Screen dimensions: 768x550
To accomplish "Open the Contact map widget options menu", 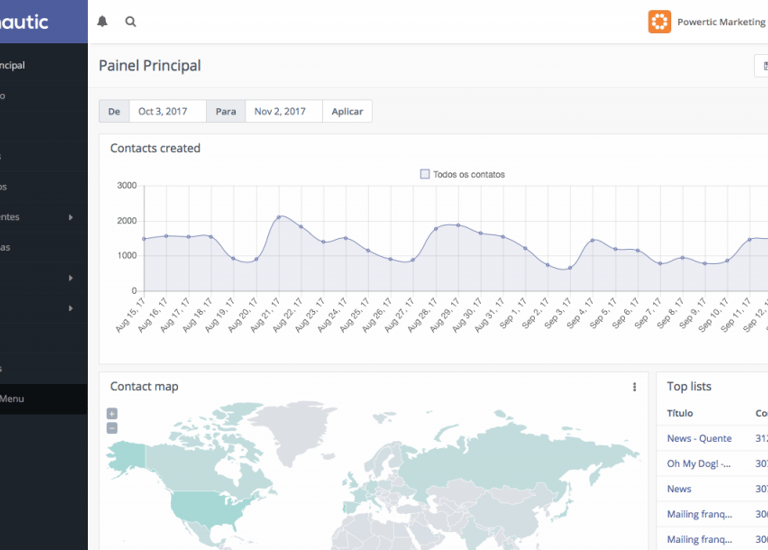I will [x=634, y=387].
